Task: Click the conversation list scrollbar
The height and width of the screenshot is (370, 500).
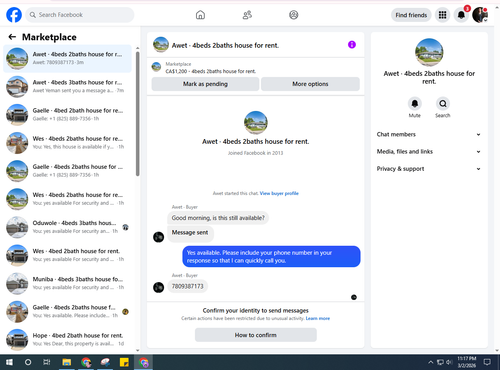Action: (x=137, y=113)
